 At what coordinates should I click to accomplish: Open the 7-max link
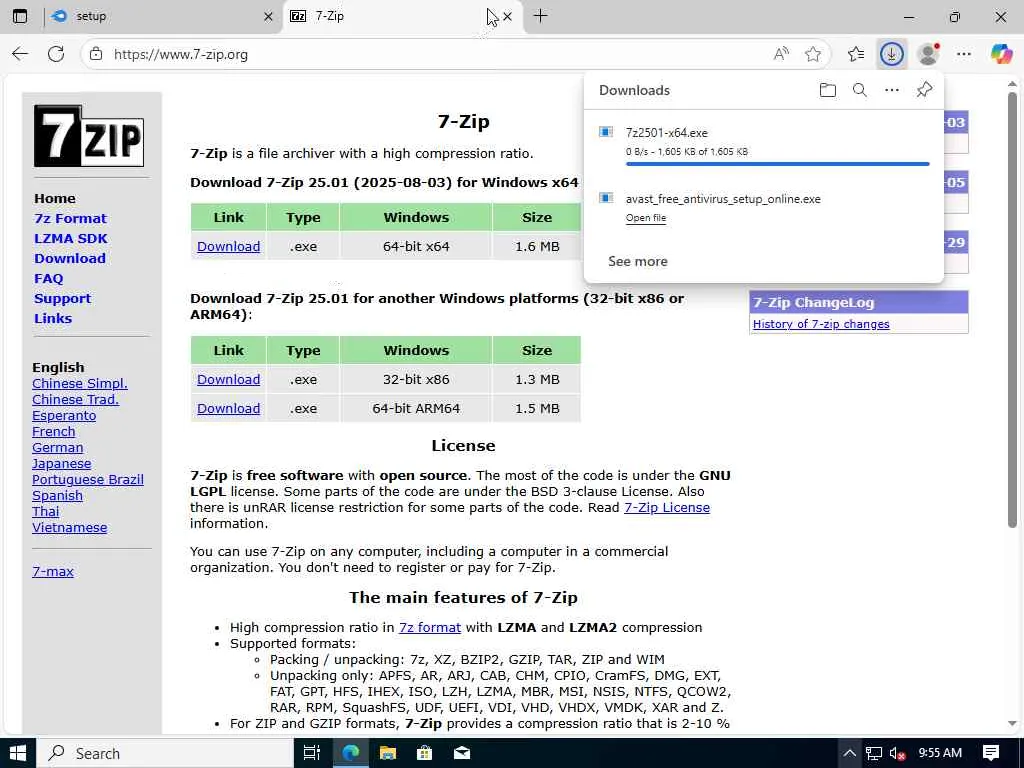click(x=53, y=571)
